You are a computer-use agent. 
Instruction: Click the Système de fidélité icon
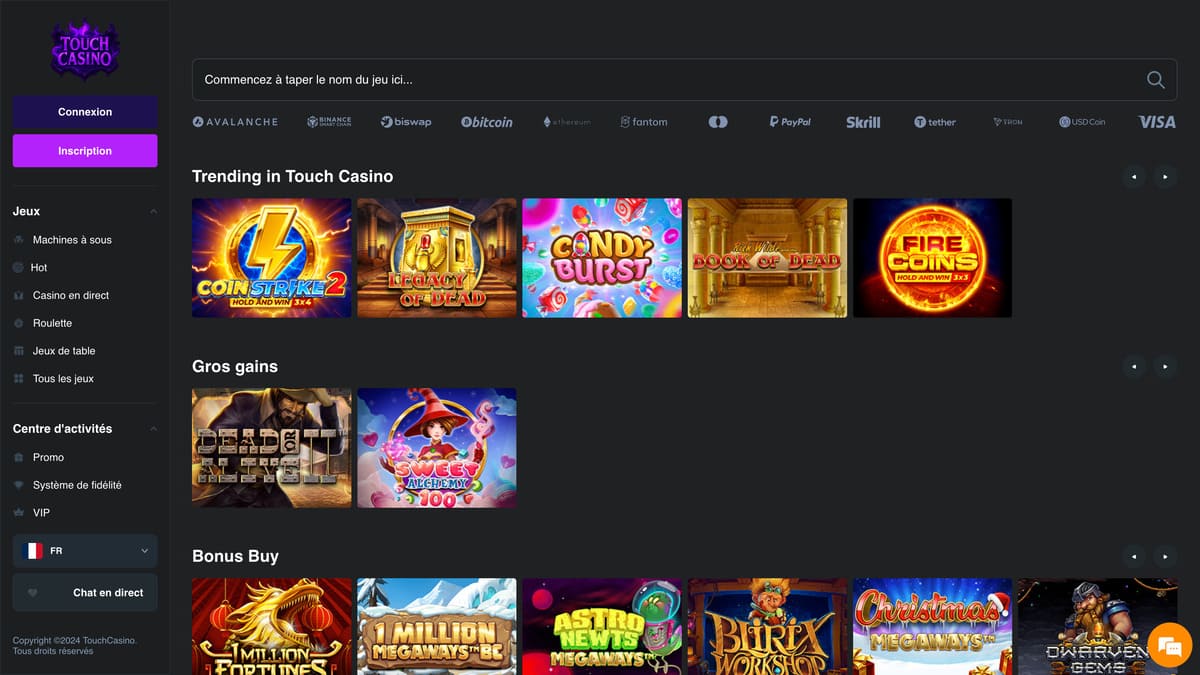(x=20, y=484)
